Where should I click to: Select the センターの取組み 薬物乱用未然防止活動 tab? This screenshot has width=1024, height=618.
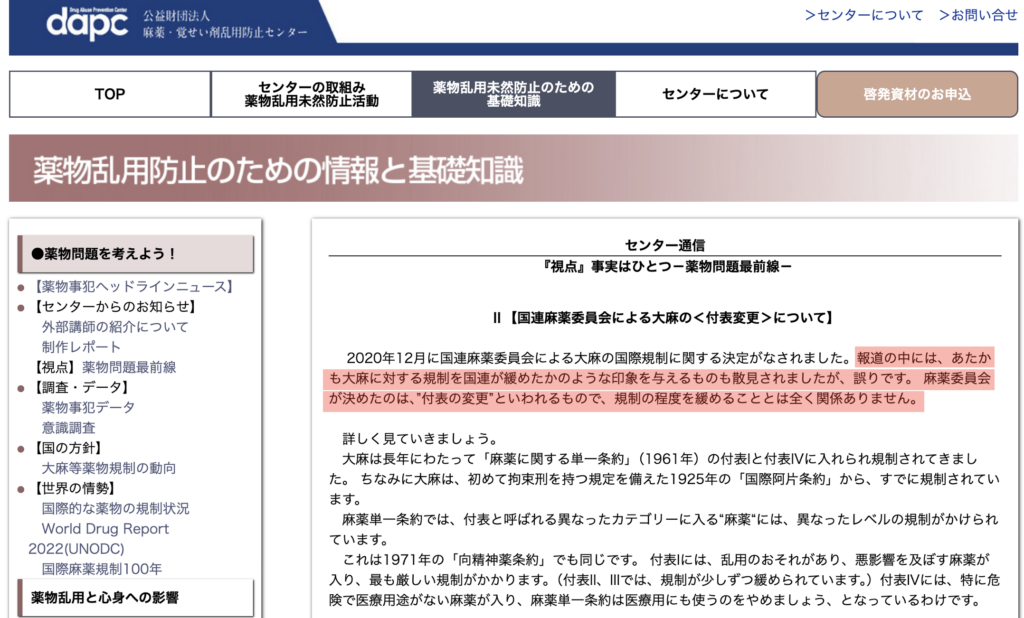point(311,94)
